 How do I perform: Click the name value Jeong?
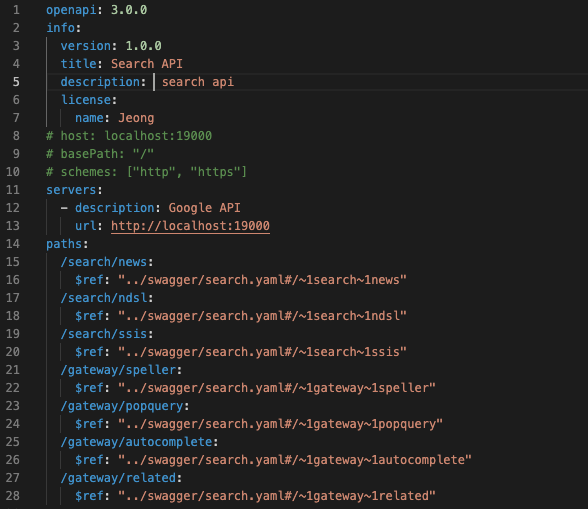pyautogui.click(x=136, y=118)
